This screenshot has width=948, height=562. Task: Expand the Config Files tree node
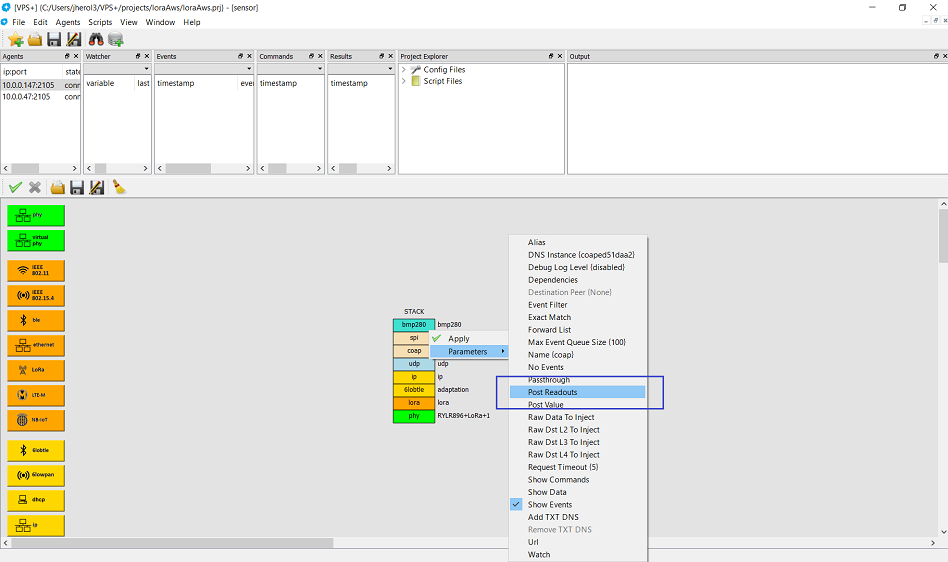pos(404,70)
